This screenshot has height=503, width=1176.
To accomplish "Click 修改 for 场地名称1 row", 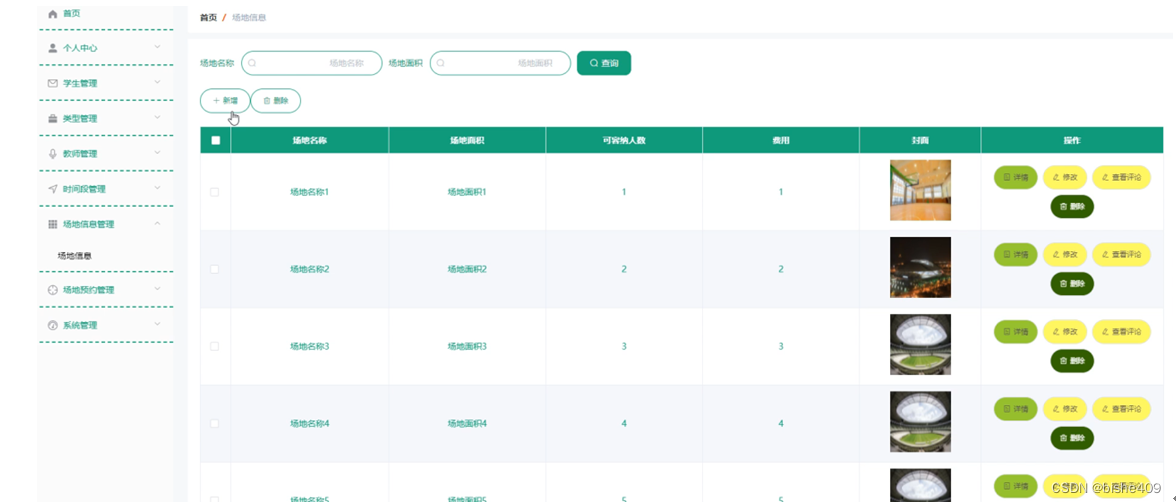I will click(x=1065, y=178).
